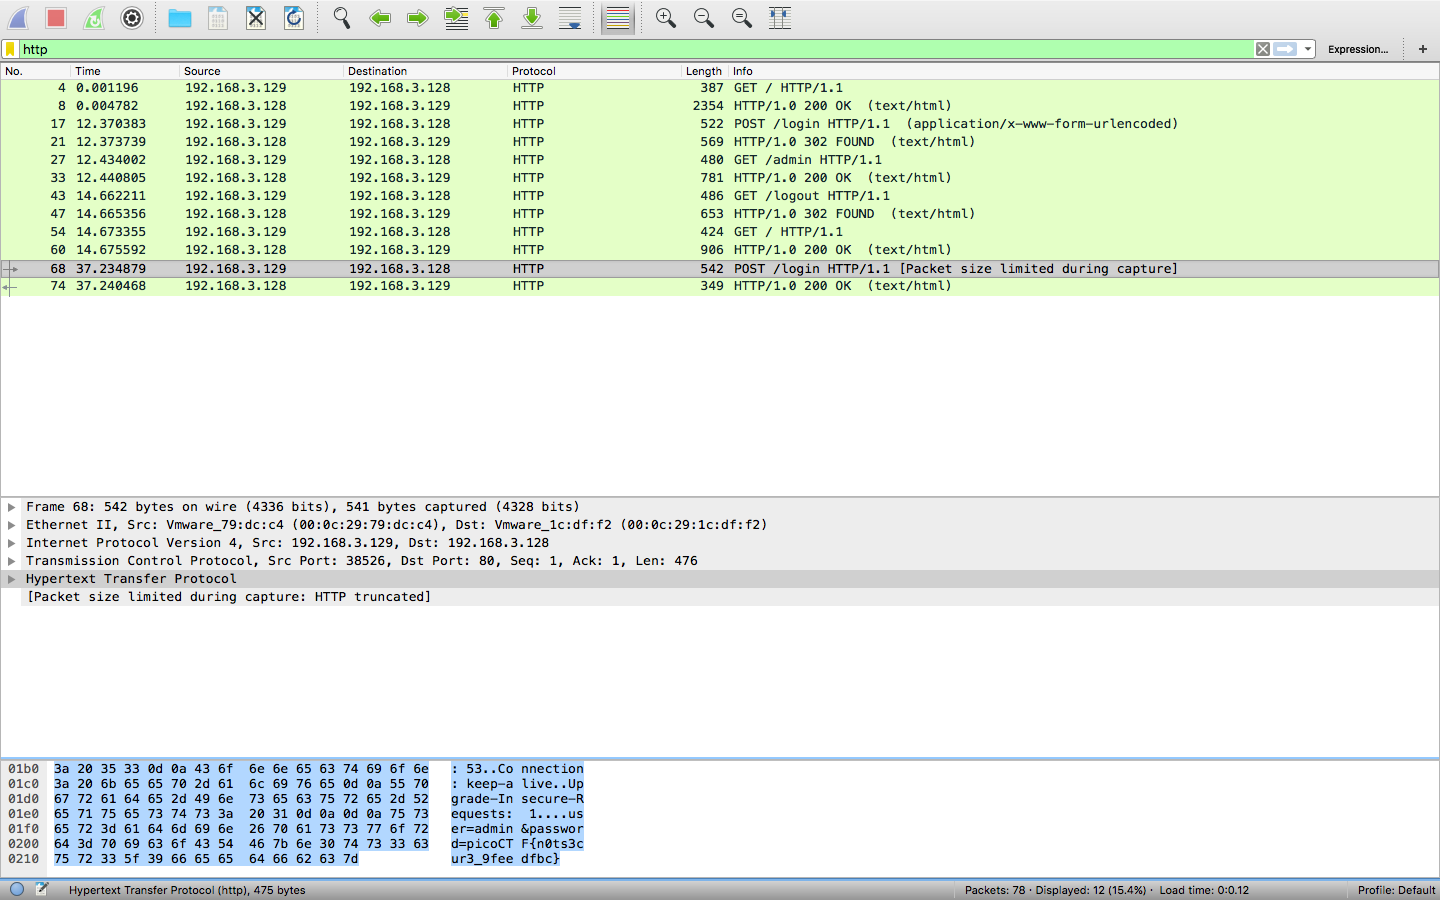Screen dimensions: 1440x900
Task: Add a filter with the plus button
Action: coord(1422,48)
